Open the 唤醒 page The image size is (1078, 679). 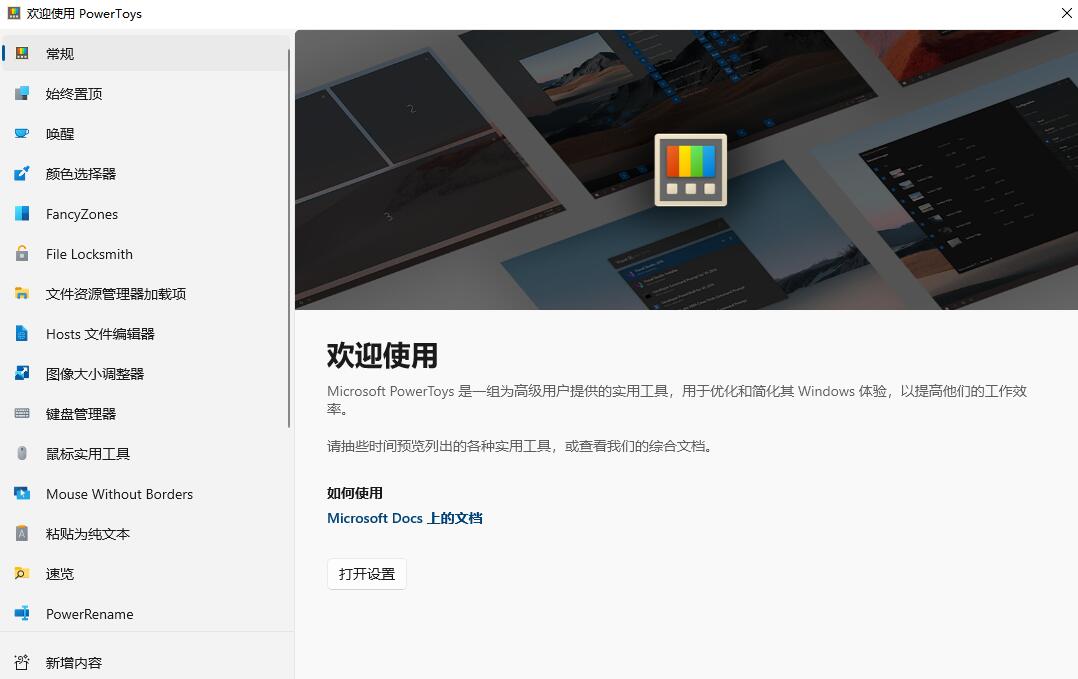(145, 133)
